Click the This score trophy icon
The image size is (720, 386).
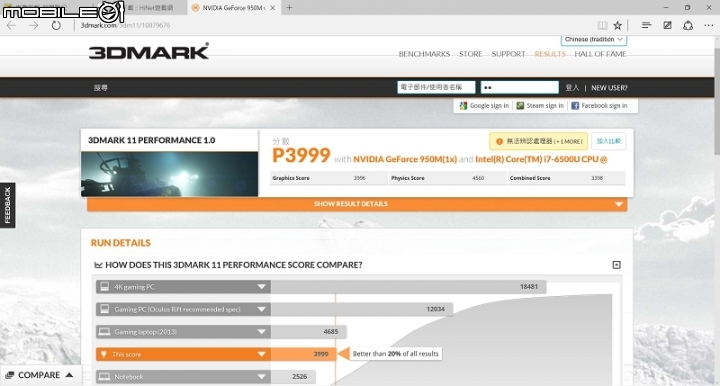pyautogui.click(x=104, y=354)
